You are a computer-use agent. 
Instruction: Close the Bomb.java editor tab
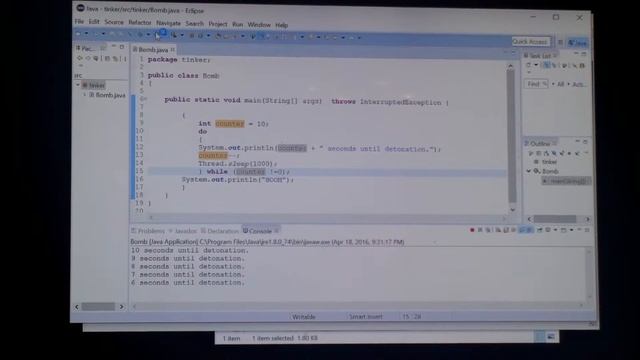173,49
